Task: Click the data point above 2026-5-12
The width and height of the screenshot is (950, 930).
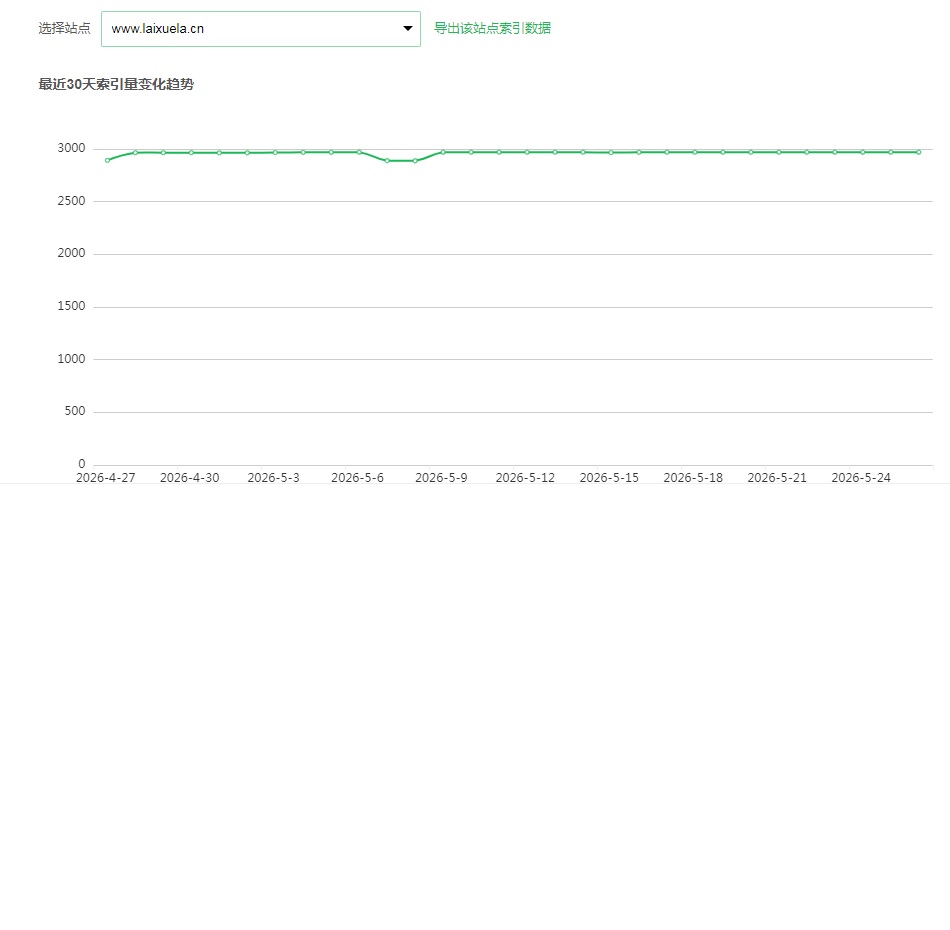Action: (527, 152)
